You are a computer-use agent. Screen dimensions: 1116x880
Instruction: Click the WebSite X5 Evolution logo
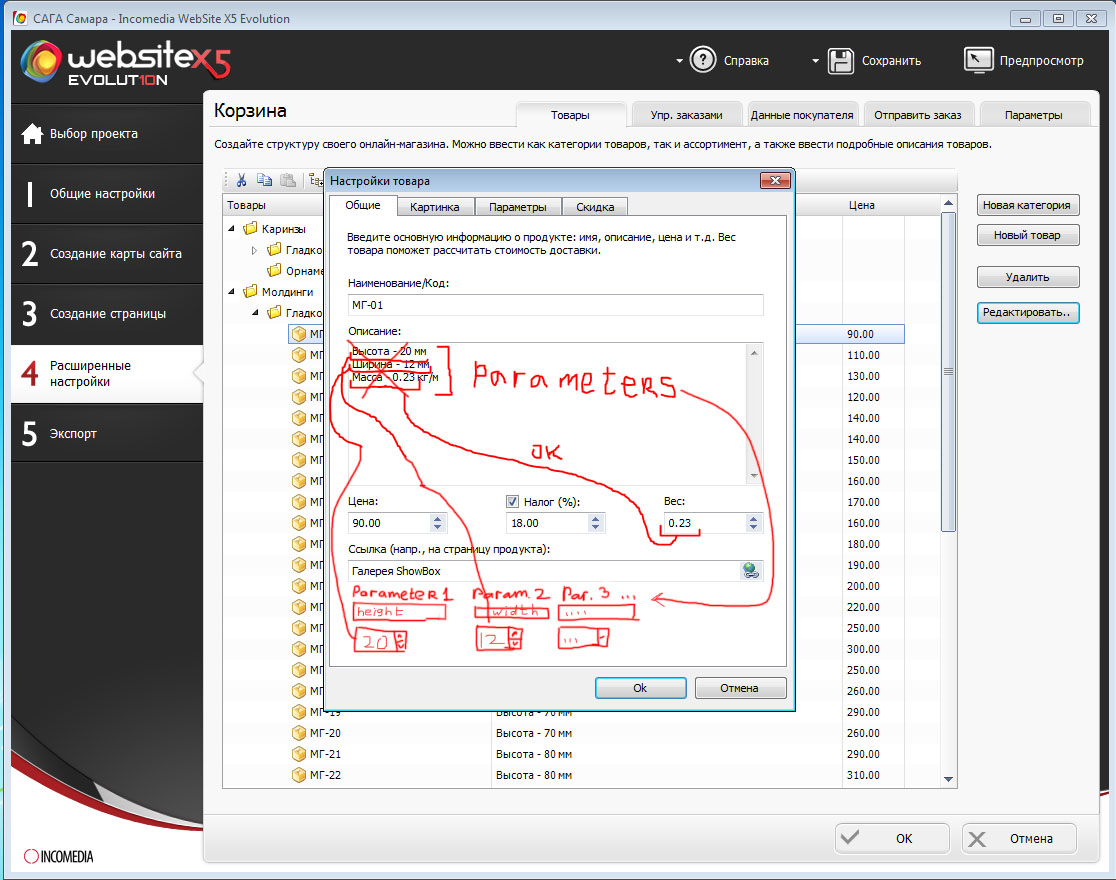click(x=126, y=62)
